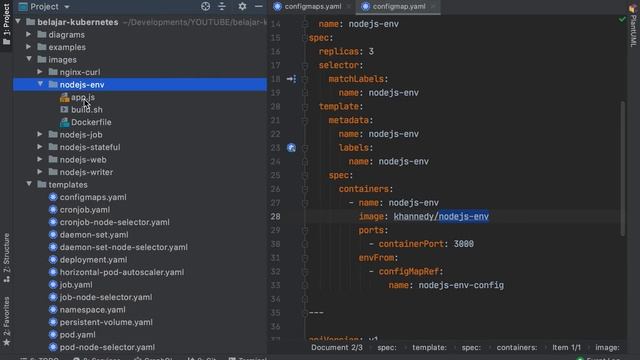Toggle the 1: Project side tab
This screenshot has width=640, height=360.
(x=7, y=24)
